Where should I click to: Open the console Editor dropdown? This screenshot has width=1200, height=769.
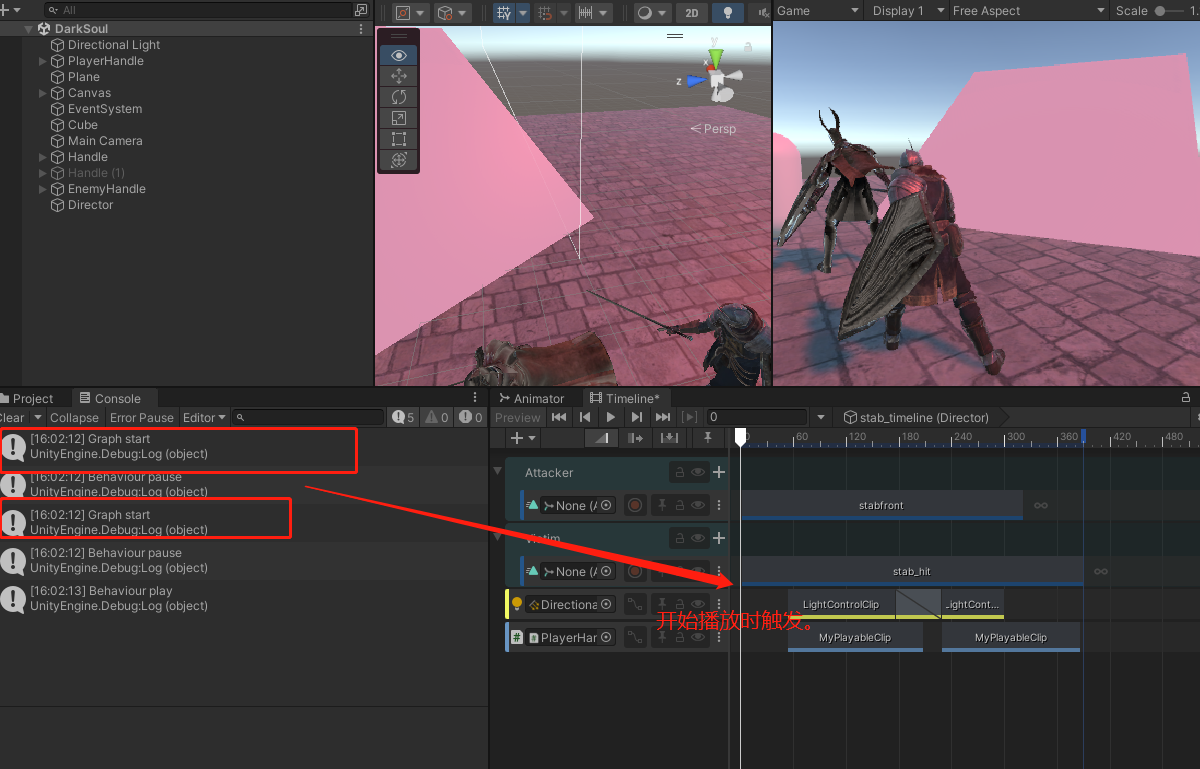(x=204, y=417)
